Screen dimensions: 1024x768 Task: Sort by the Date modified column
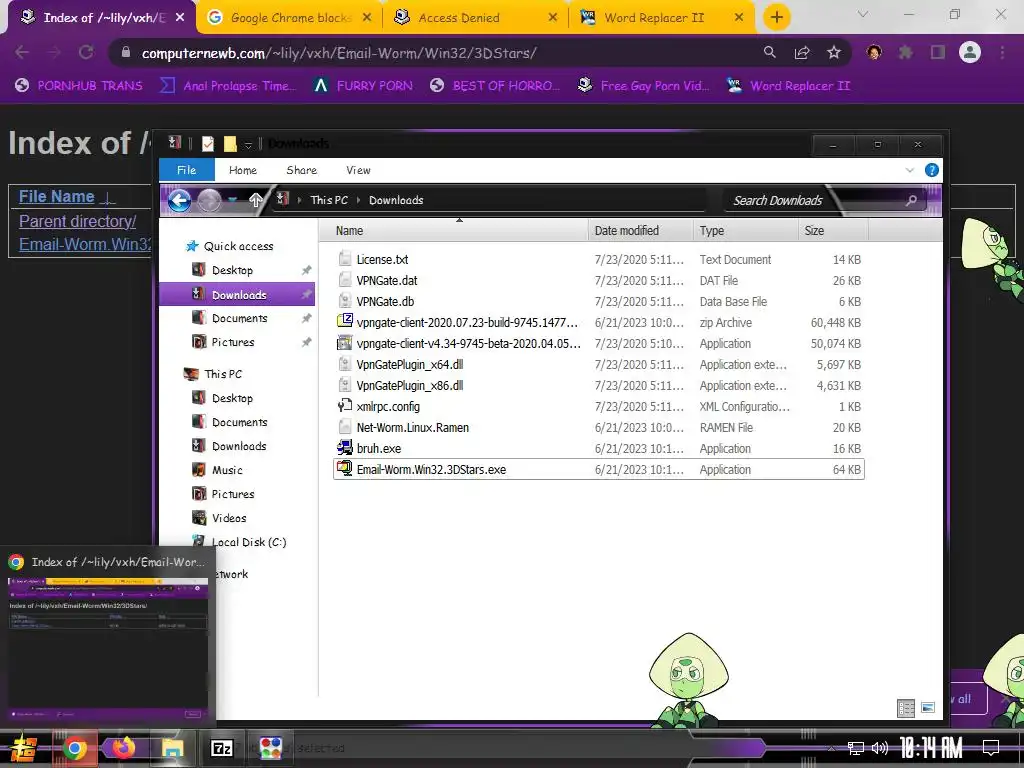[x=640, y=231]
